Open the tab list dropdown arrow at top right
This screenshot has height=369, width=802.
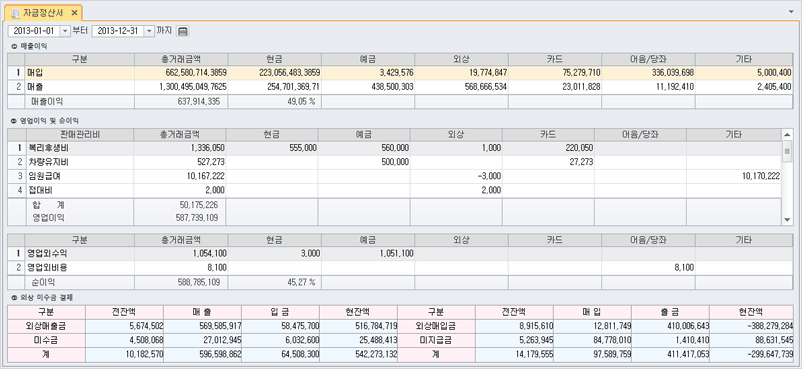(x=793, y=11)
